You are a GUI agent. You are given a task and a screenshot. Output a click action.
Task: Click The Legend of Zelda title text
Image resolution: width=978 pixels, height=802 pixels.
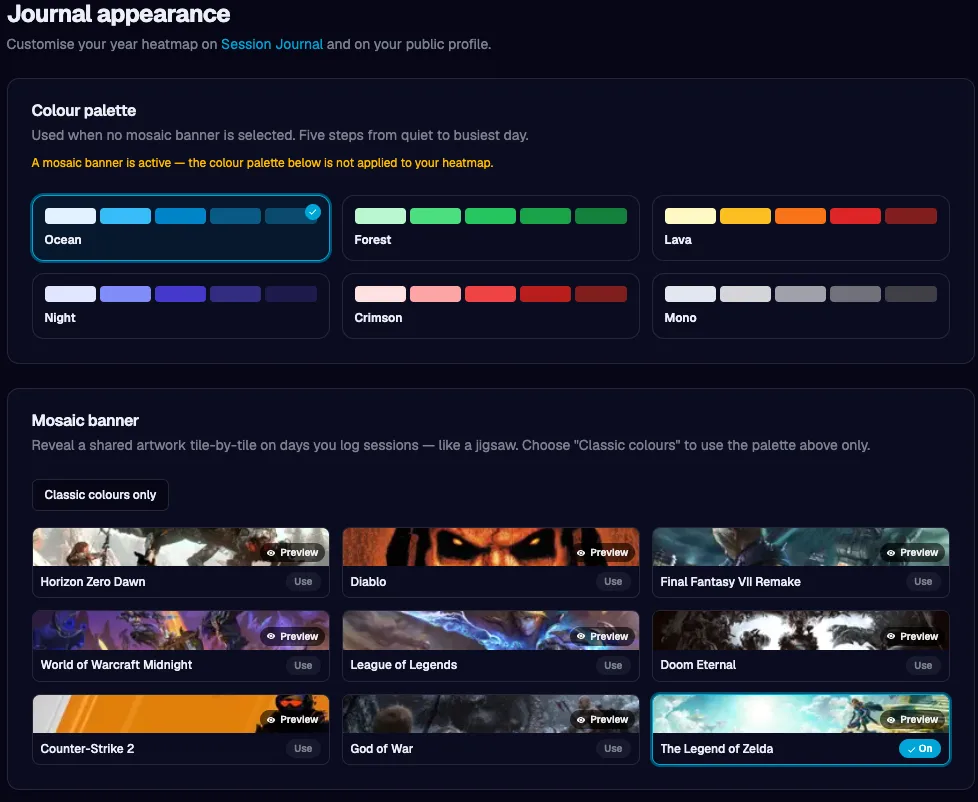pyautogui.click(x=717, y=749)
